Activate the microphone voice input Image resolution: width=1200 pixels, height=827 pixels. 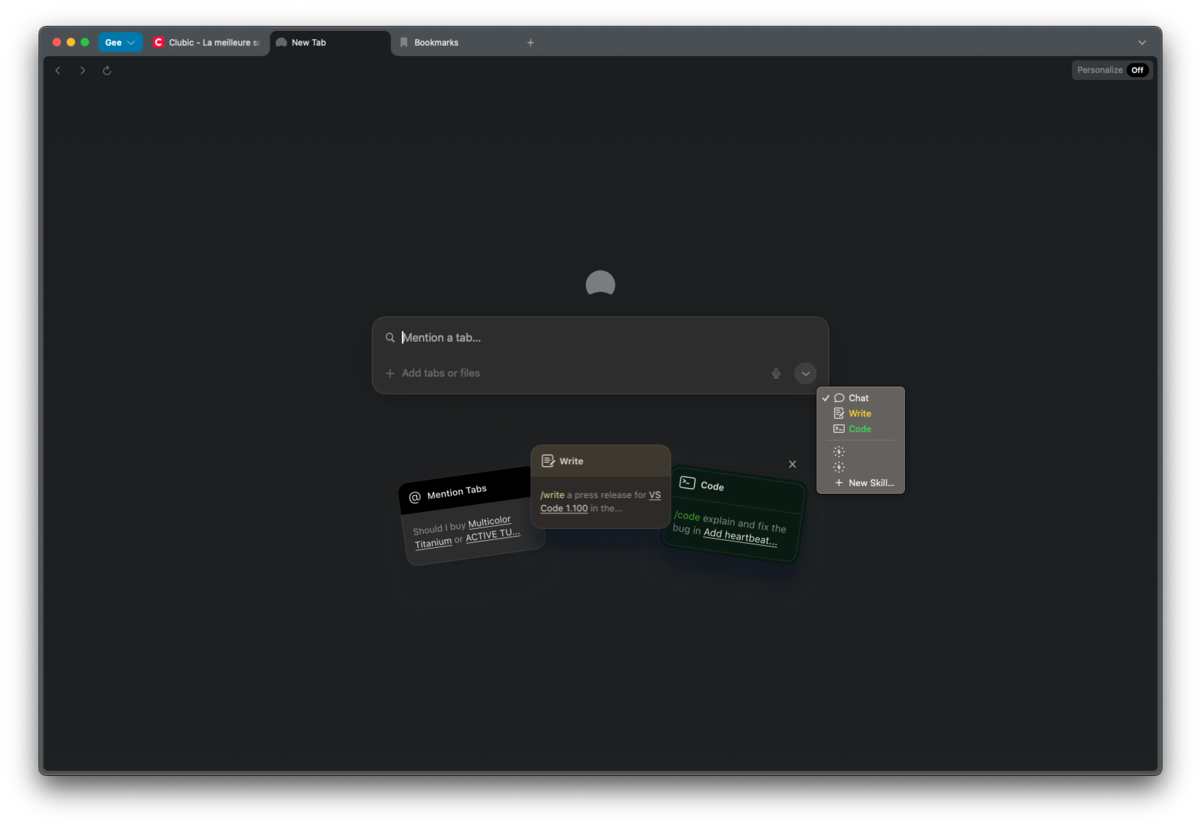tap(776, 373)
